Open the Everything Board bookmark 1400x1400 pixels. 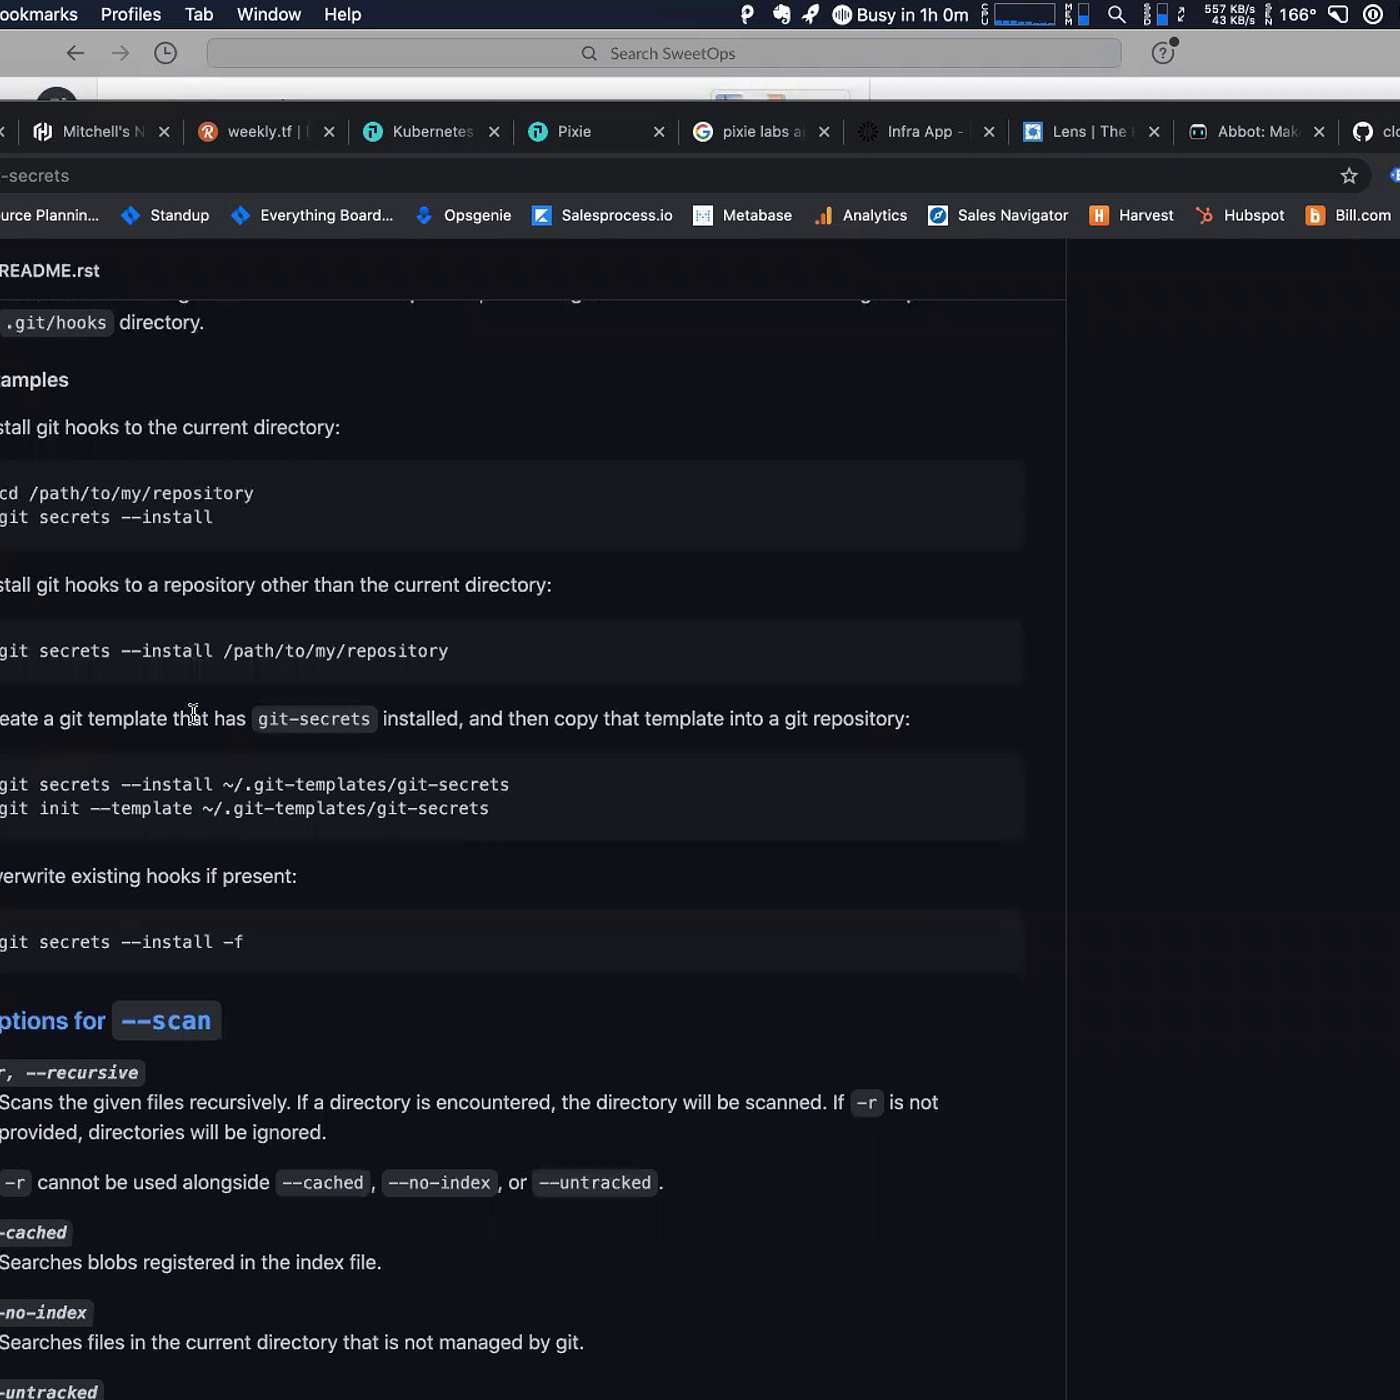(312, 215)
